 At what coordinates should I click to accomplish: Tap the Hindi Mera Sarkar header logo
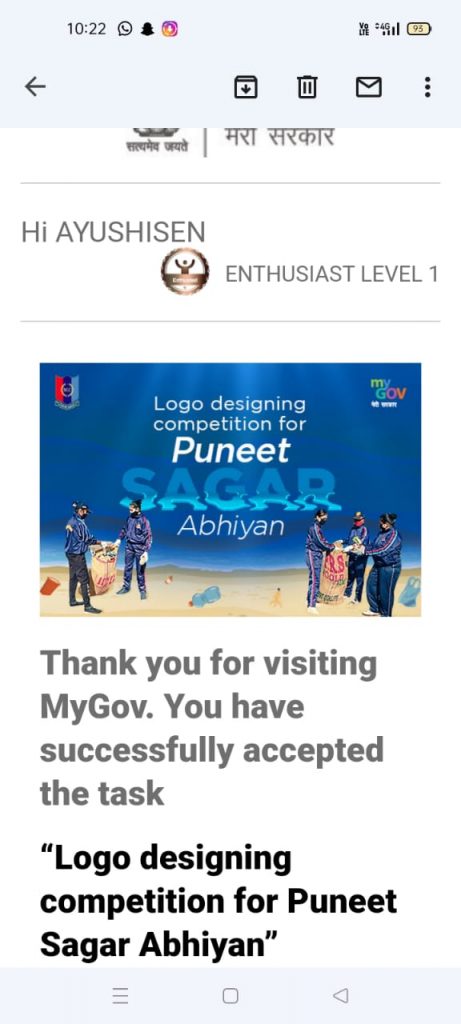230,142
